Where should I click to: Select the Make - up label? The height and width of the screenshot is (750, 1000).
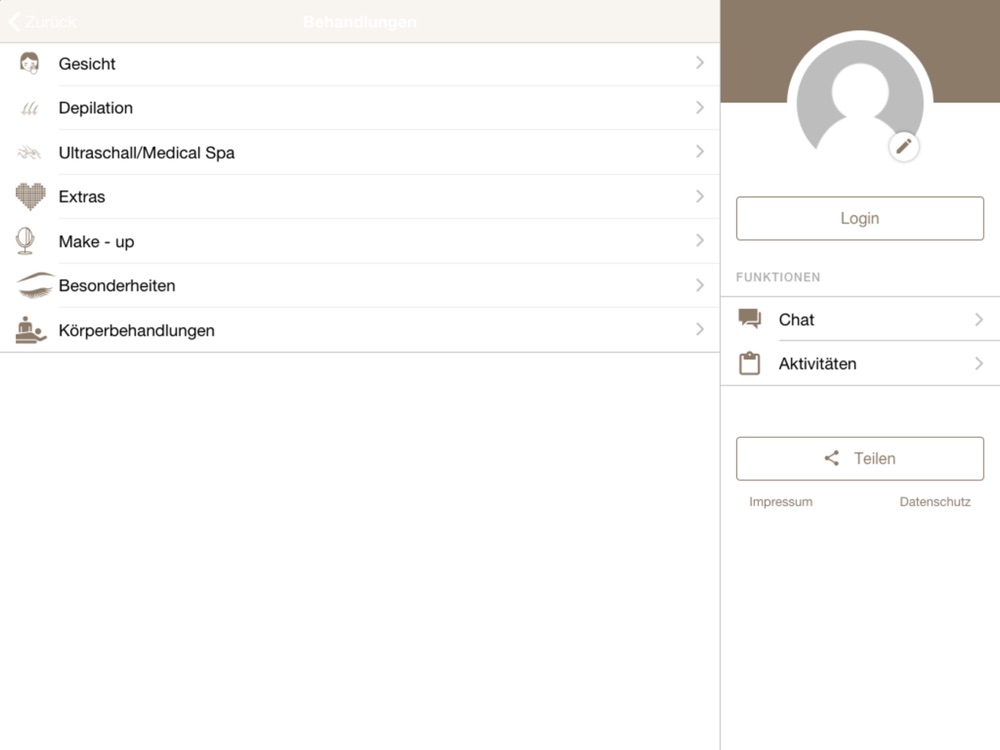96,242
